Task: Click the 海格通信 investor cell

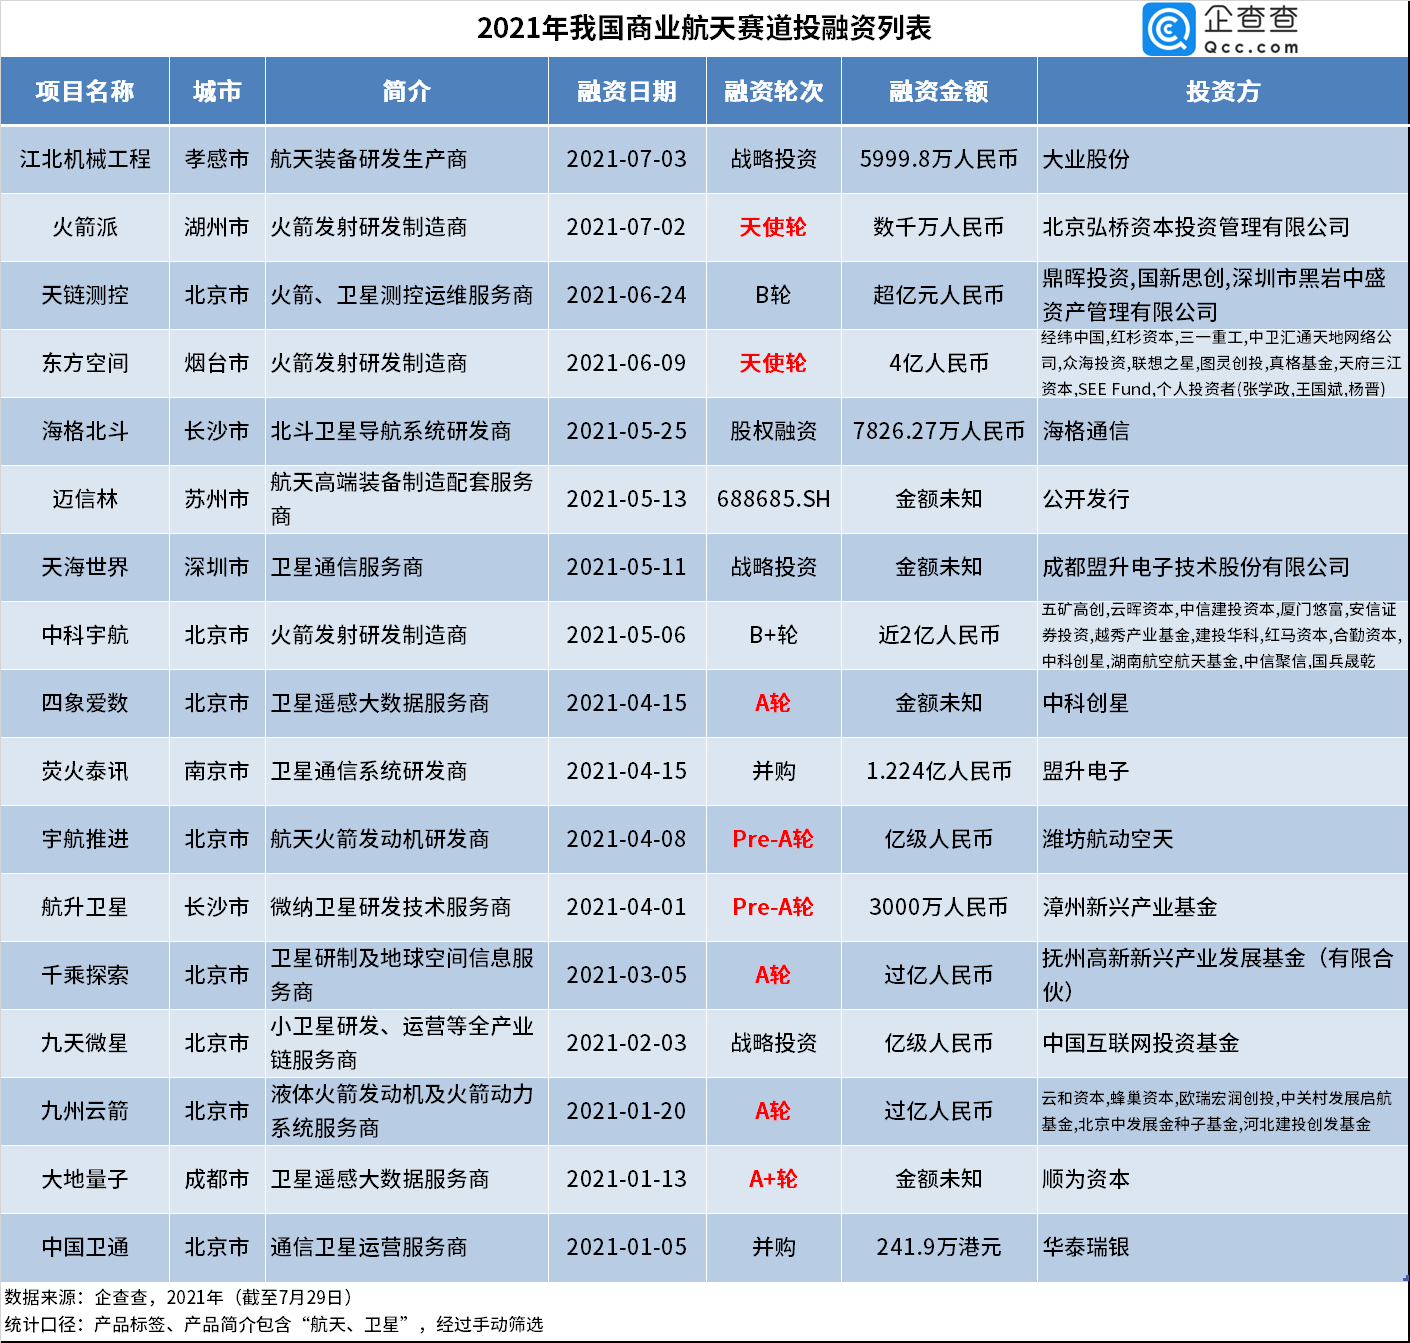Action: (x=1223, y=431)
